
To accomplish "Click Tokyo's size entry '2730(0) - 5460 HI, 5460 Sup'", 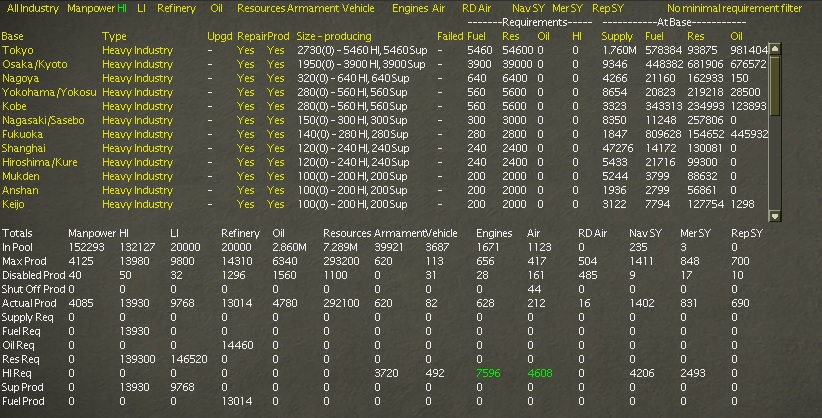I will point(362,50).
